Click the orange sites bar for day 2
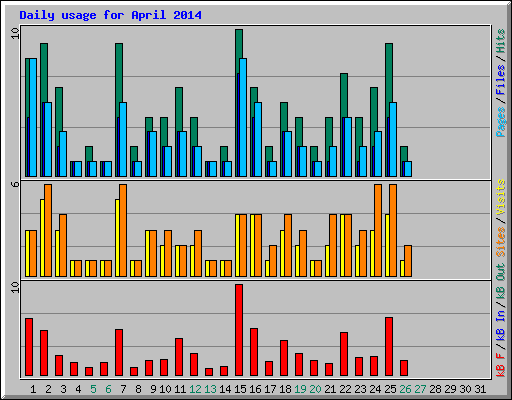Screen dimensions: 512x400 click(x=48, y=230)
